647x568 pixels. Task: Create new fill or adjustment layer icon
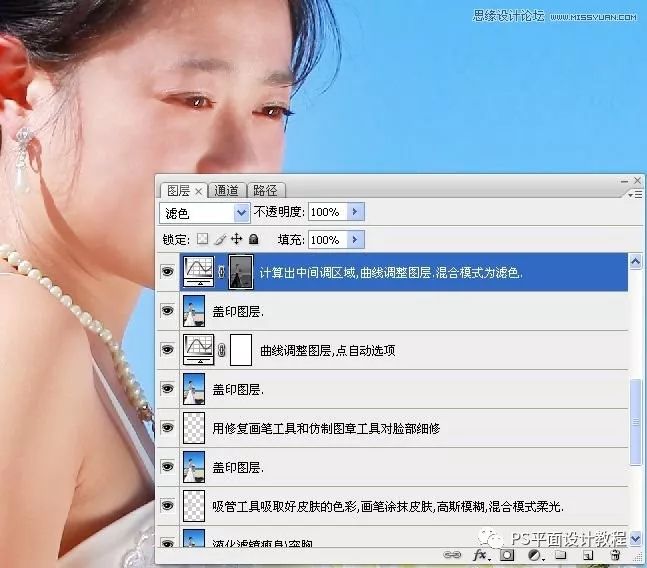(x=535, y=555)
